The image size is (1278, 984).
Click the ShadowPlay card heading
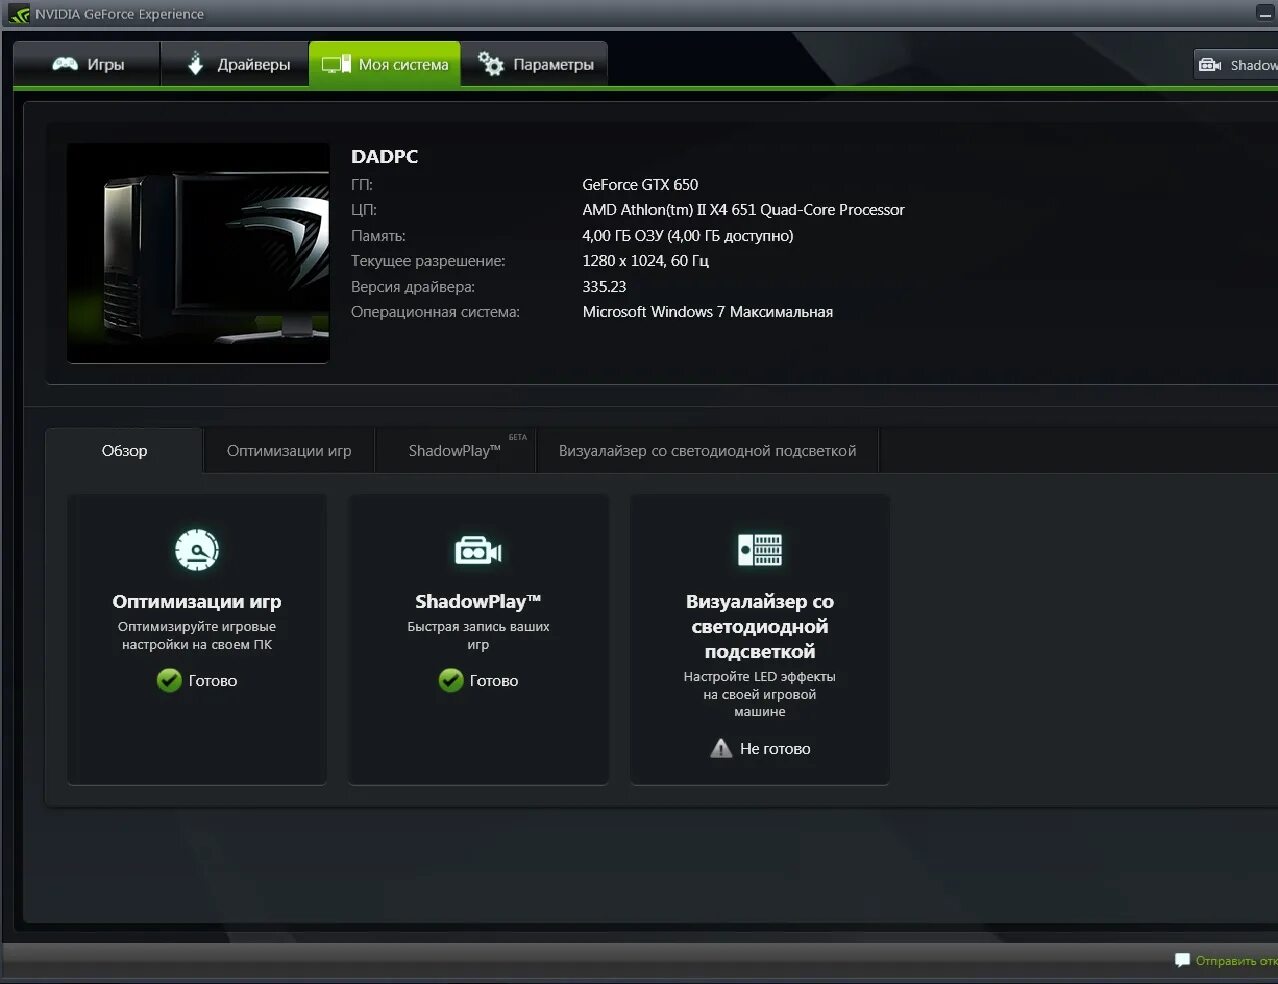pyautogui.click(x=478, y=601)
